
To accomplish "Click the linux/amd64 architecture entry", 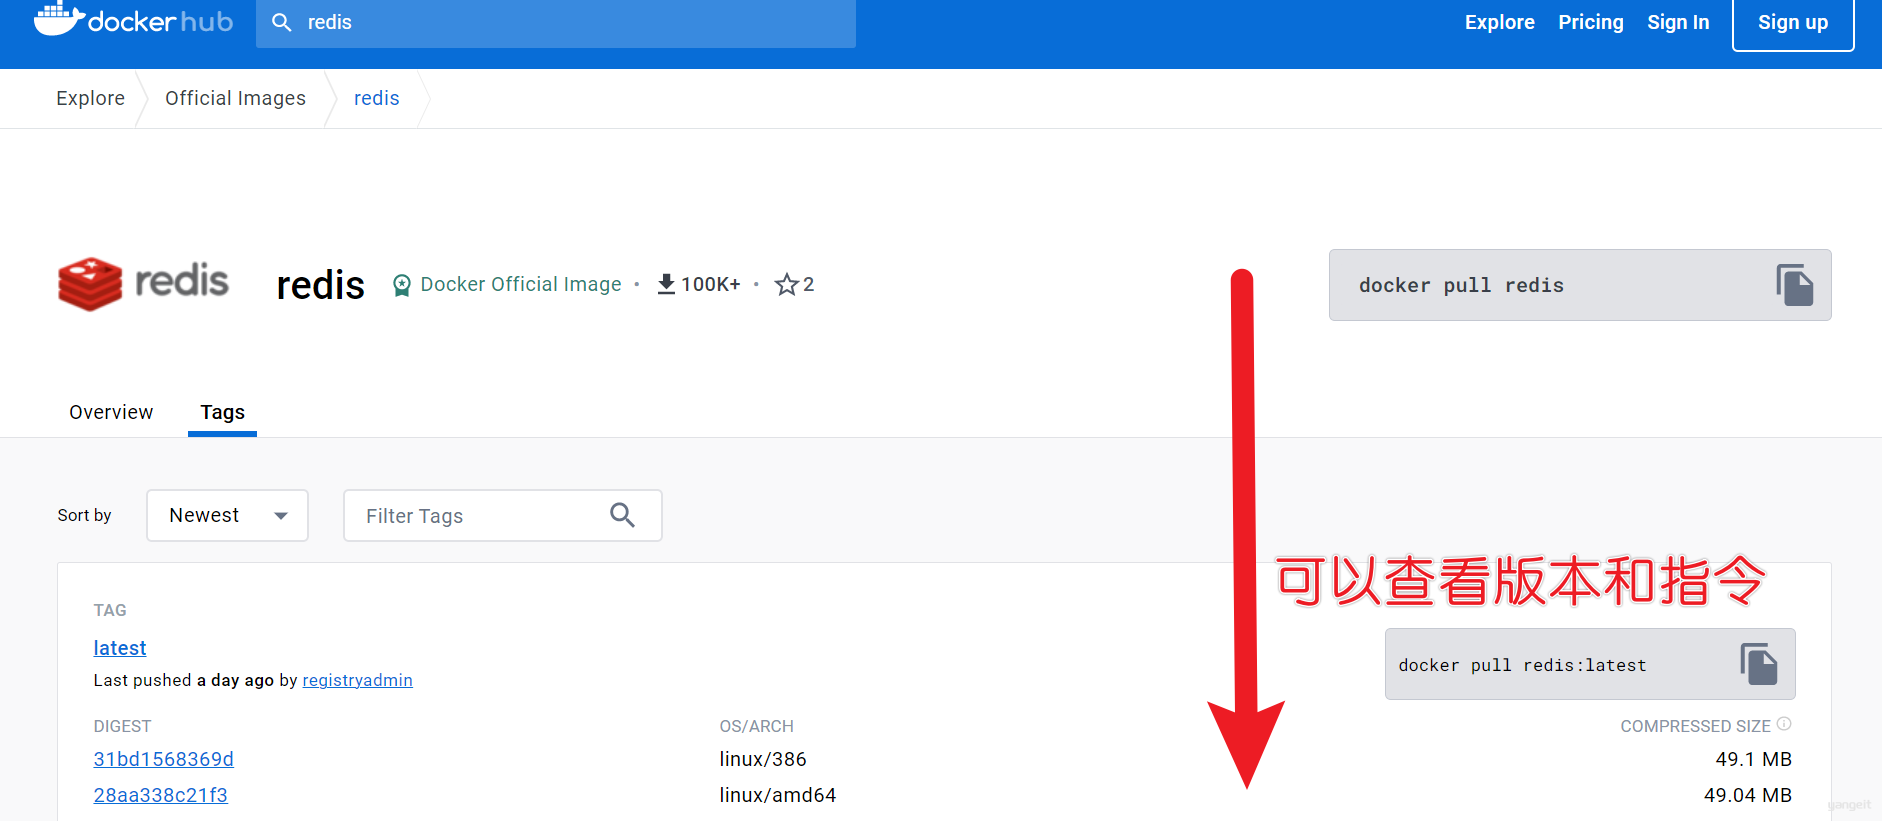I will point(778,795).
